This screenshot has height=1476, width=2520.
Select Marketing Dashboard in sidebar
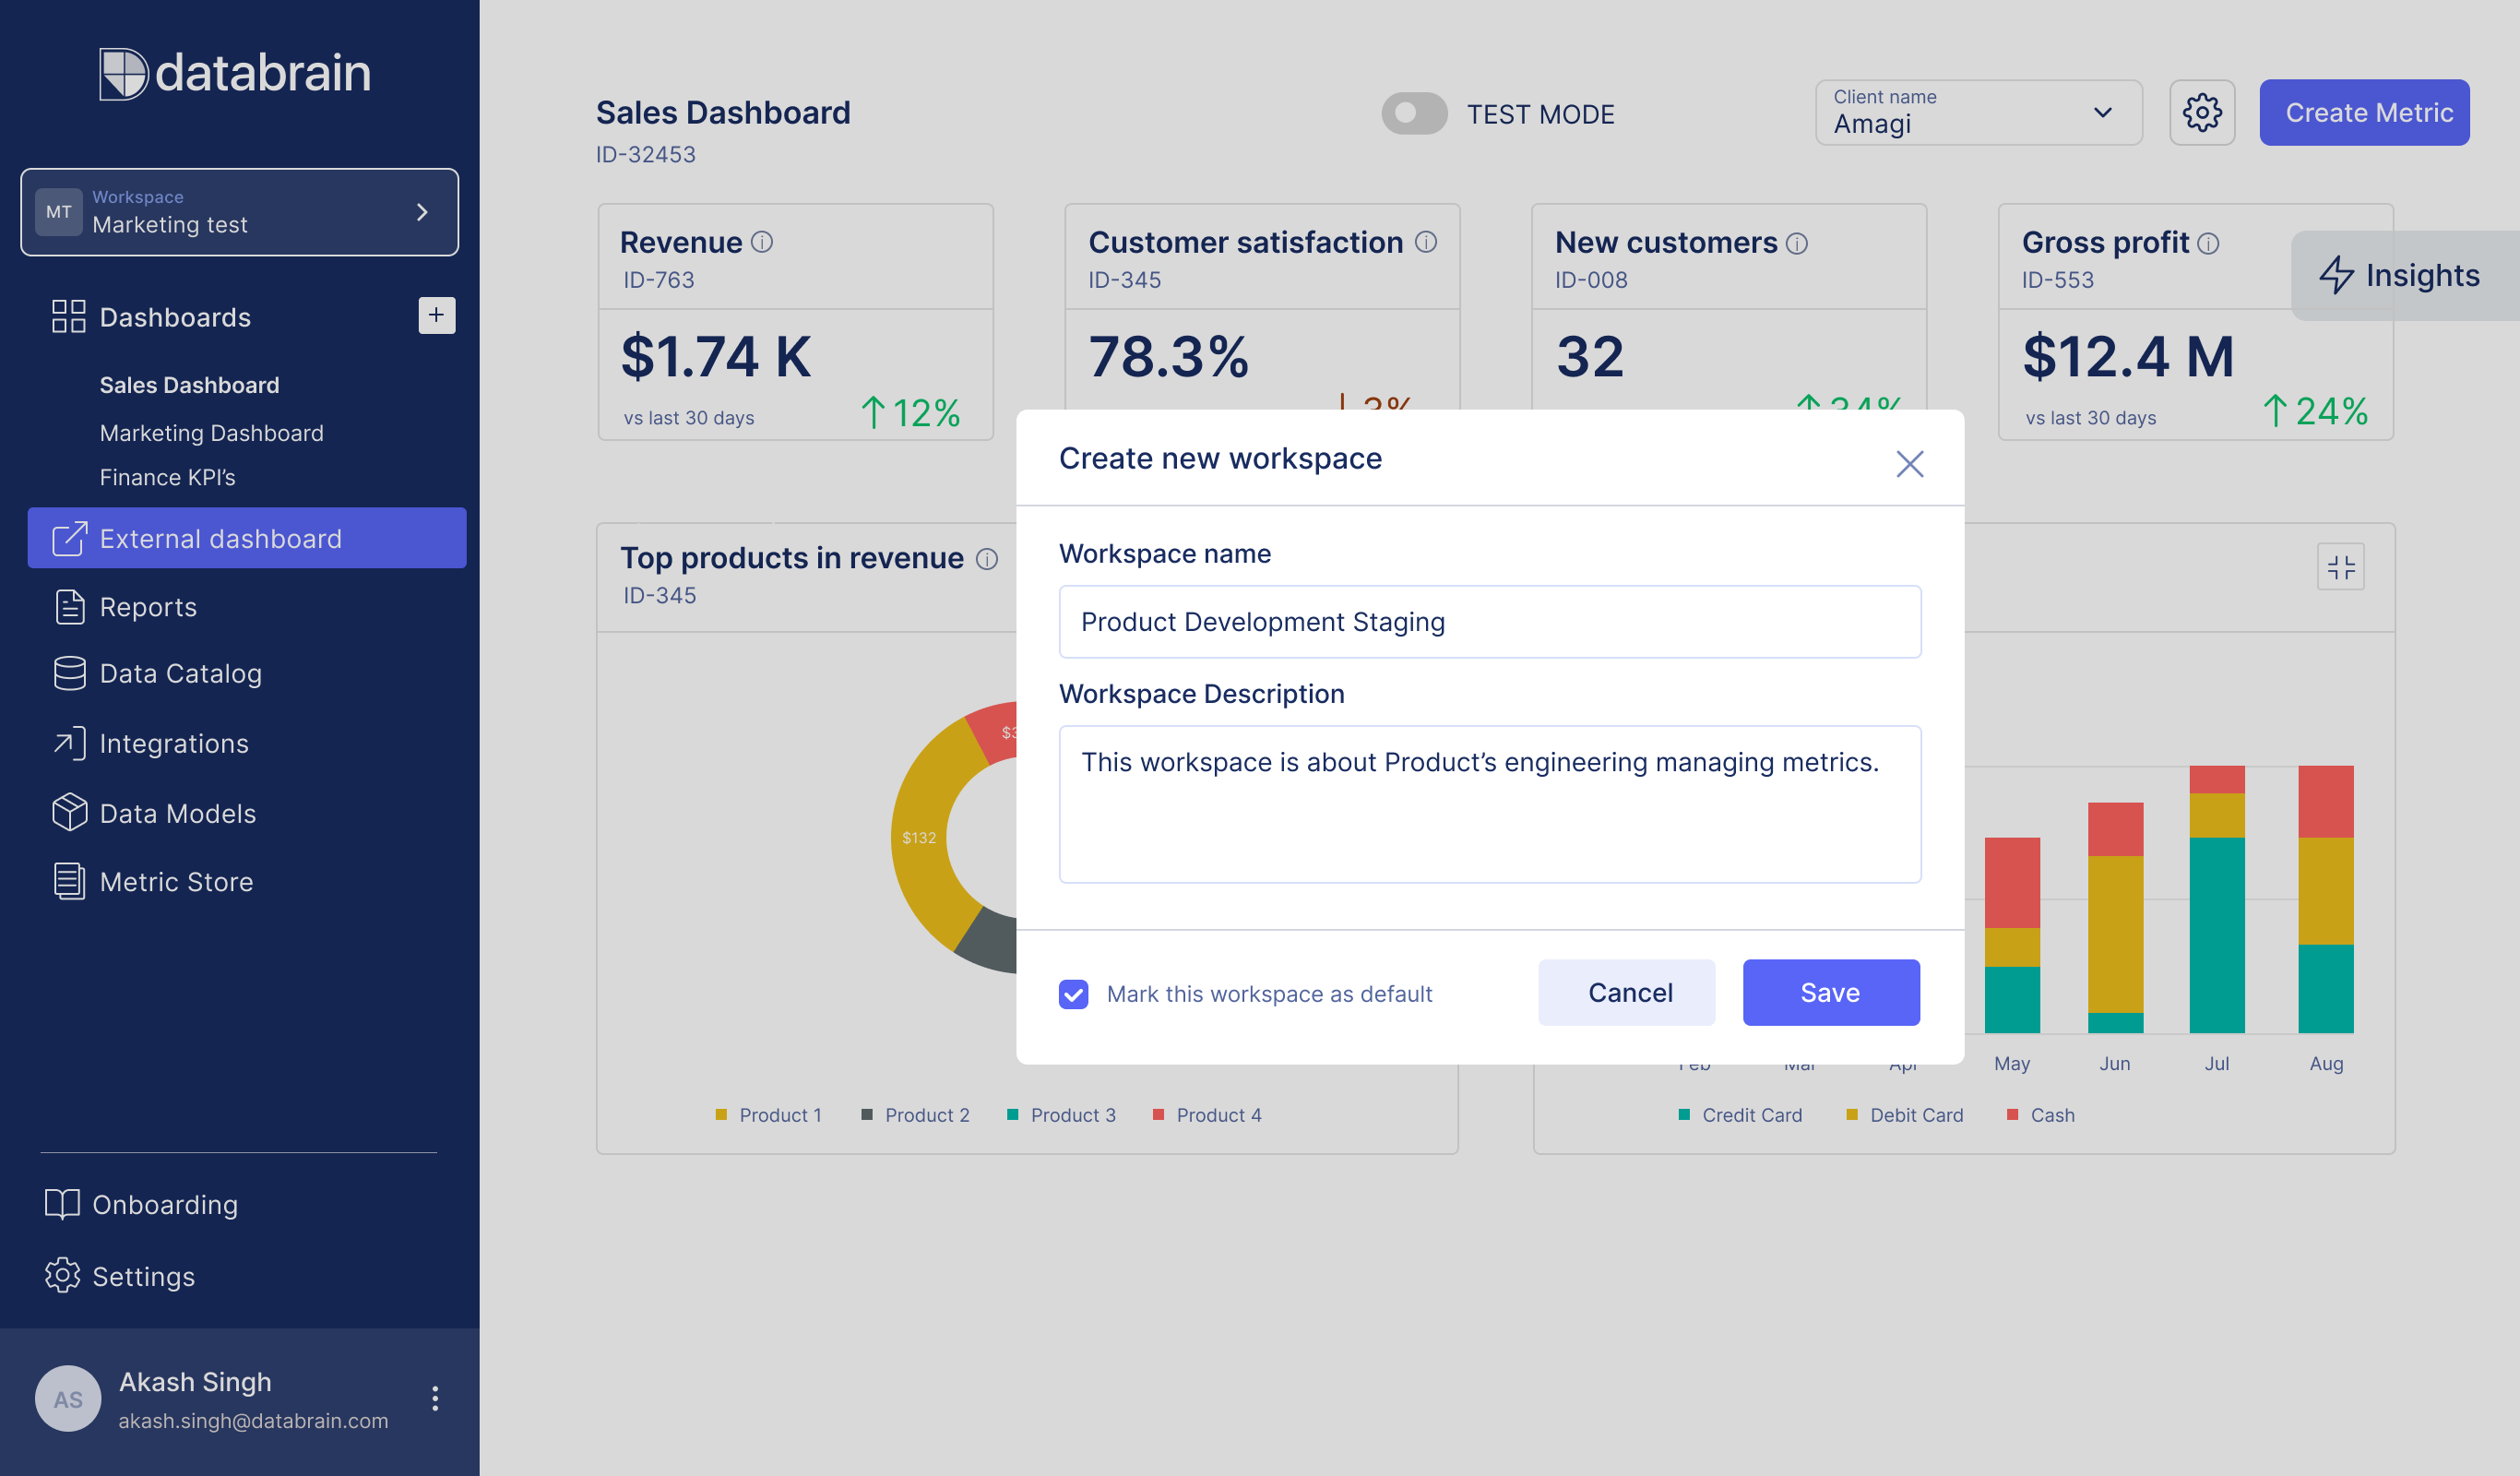point(211,433)
